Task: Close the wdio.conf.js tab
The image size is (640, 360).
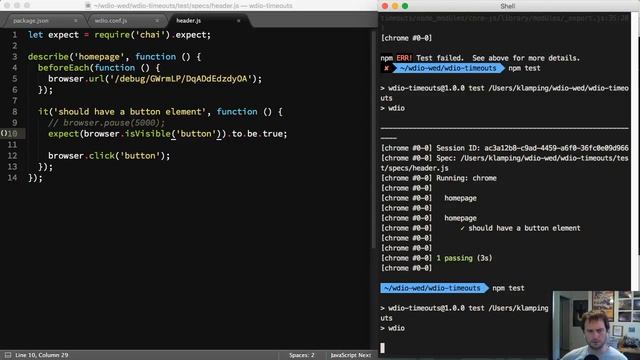Action: pyautogui.click(x=157, y=20)
